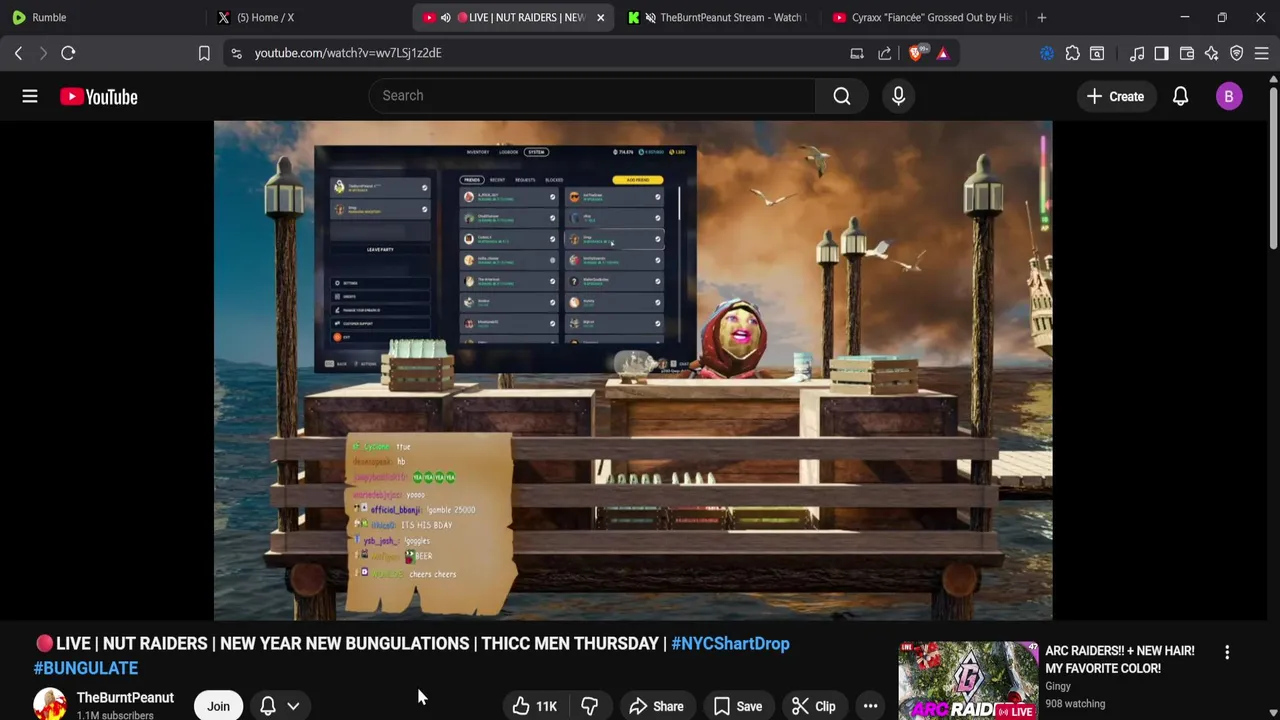Share the video
The width and height of the screenshot is (1280, 720).
click(x=656, y=706)
